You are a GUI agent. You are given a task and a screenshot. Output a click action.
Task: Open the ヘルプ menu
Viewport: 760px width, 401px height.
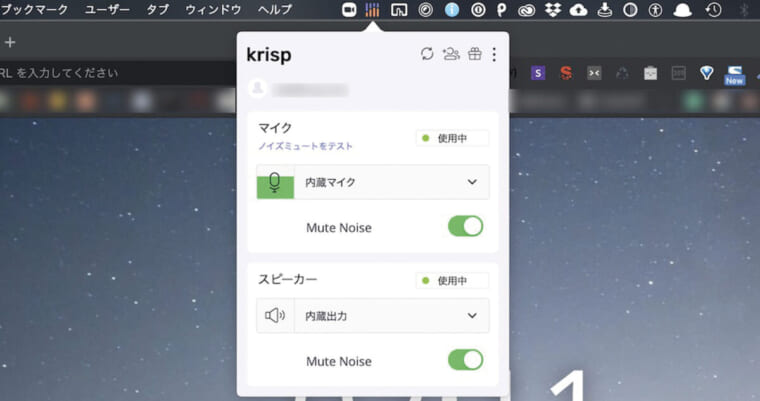(x=275, y=9)
